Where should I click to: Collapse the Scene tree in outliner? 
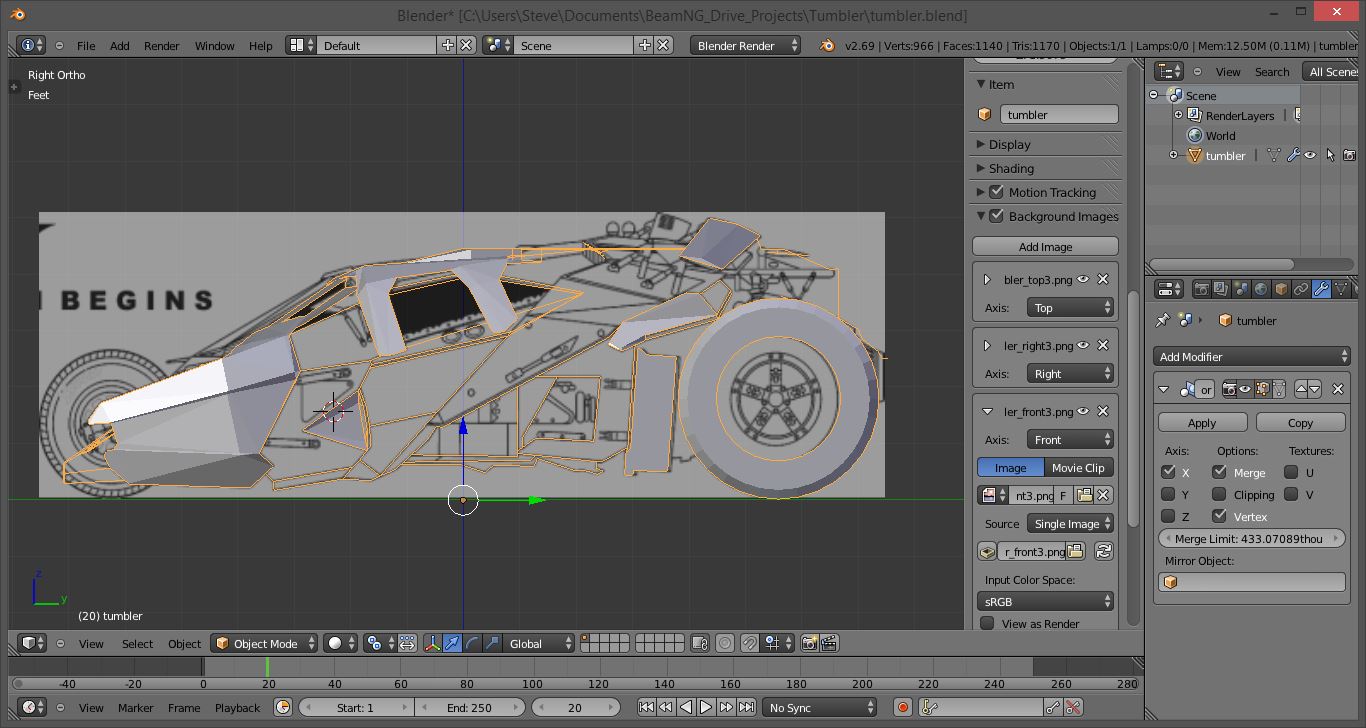[x=1154, y=95]
